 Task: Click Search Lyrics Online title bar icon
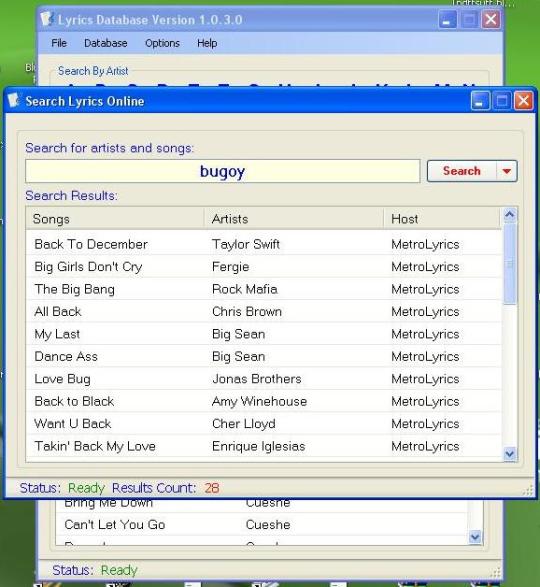pyautogui.click(x=13, y=100)
